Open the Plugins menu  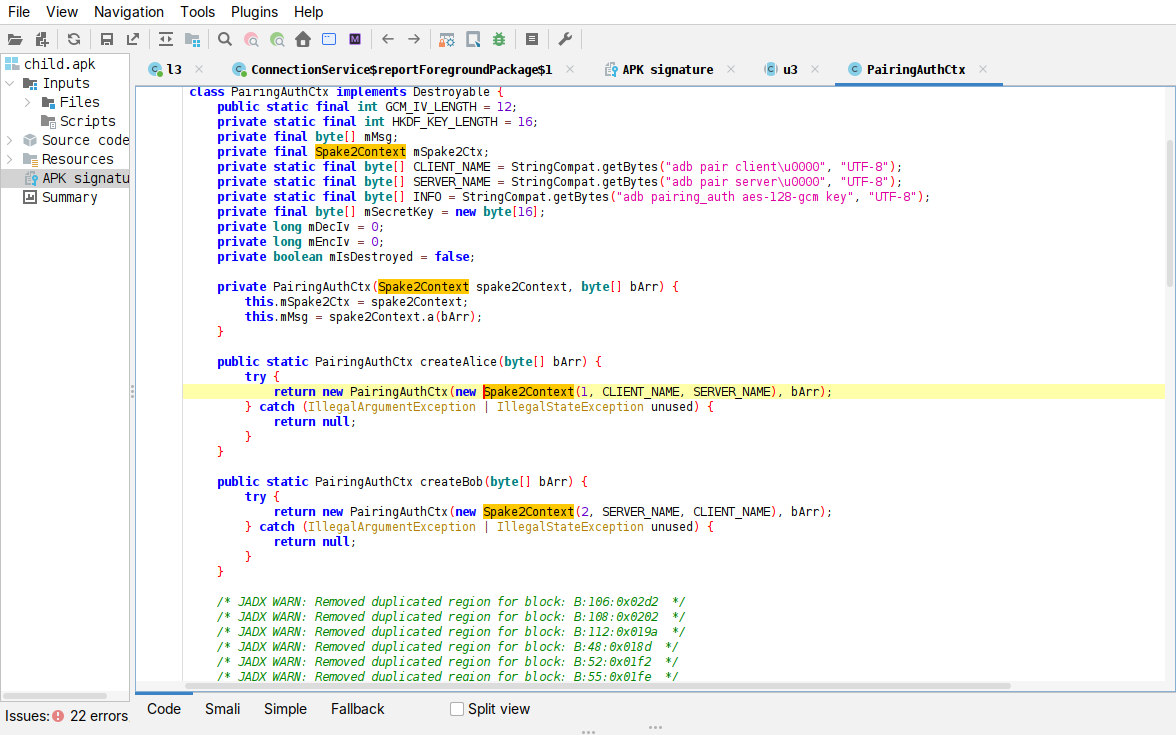tap(254, 12)
